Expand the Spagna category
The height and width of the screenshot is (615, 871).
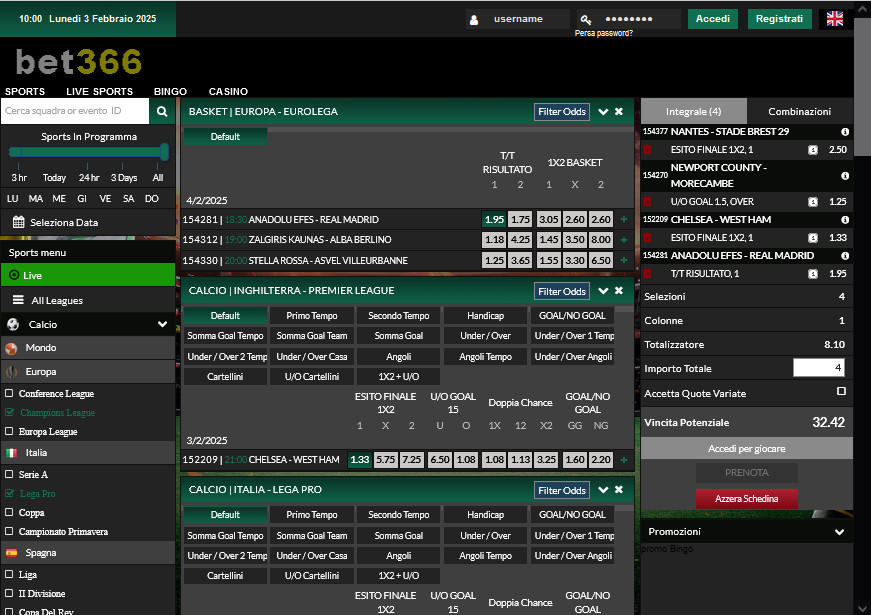coord(88,553)
